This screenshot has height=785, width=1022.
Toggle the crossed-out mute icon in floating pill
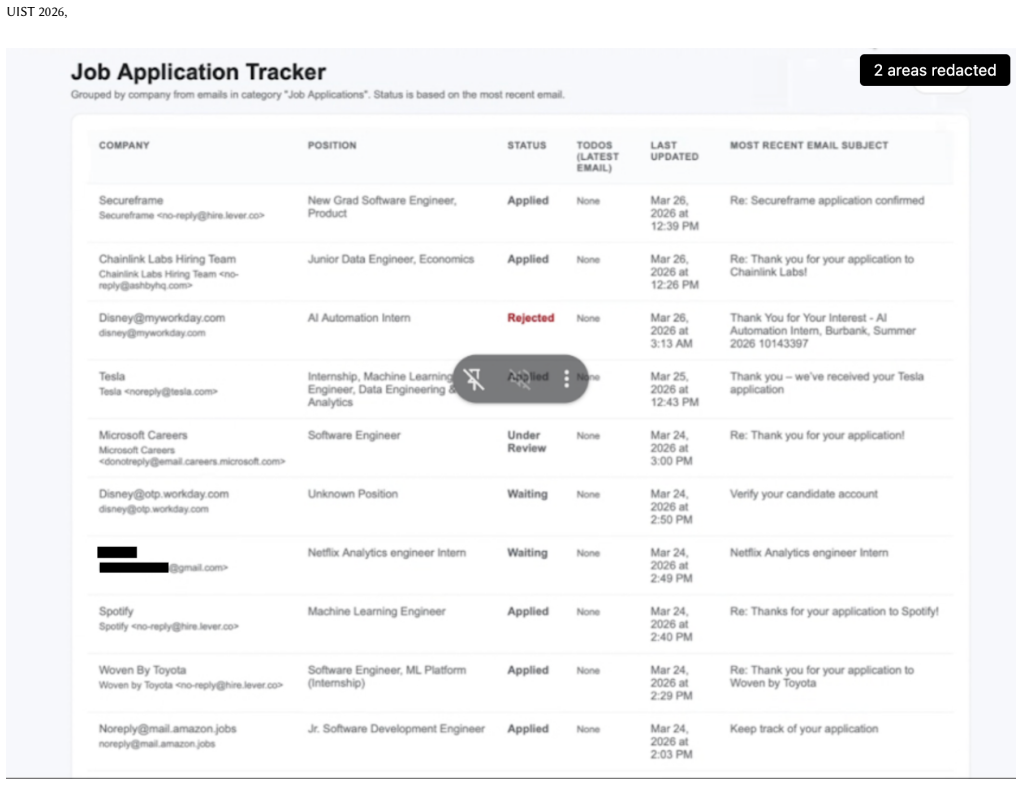point(520,379)
